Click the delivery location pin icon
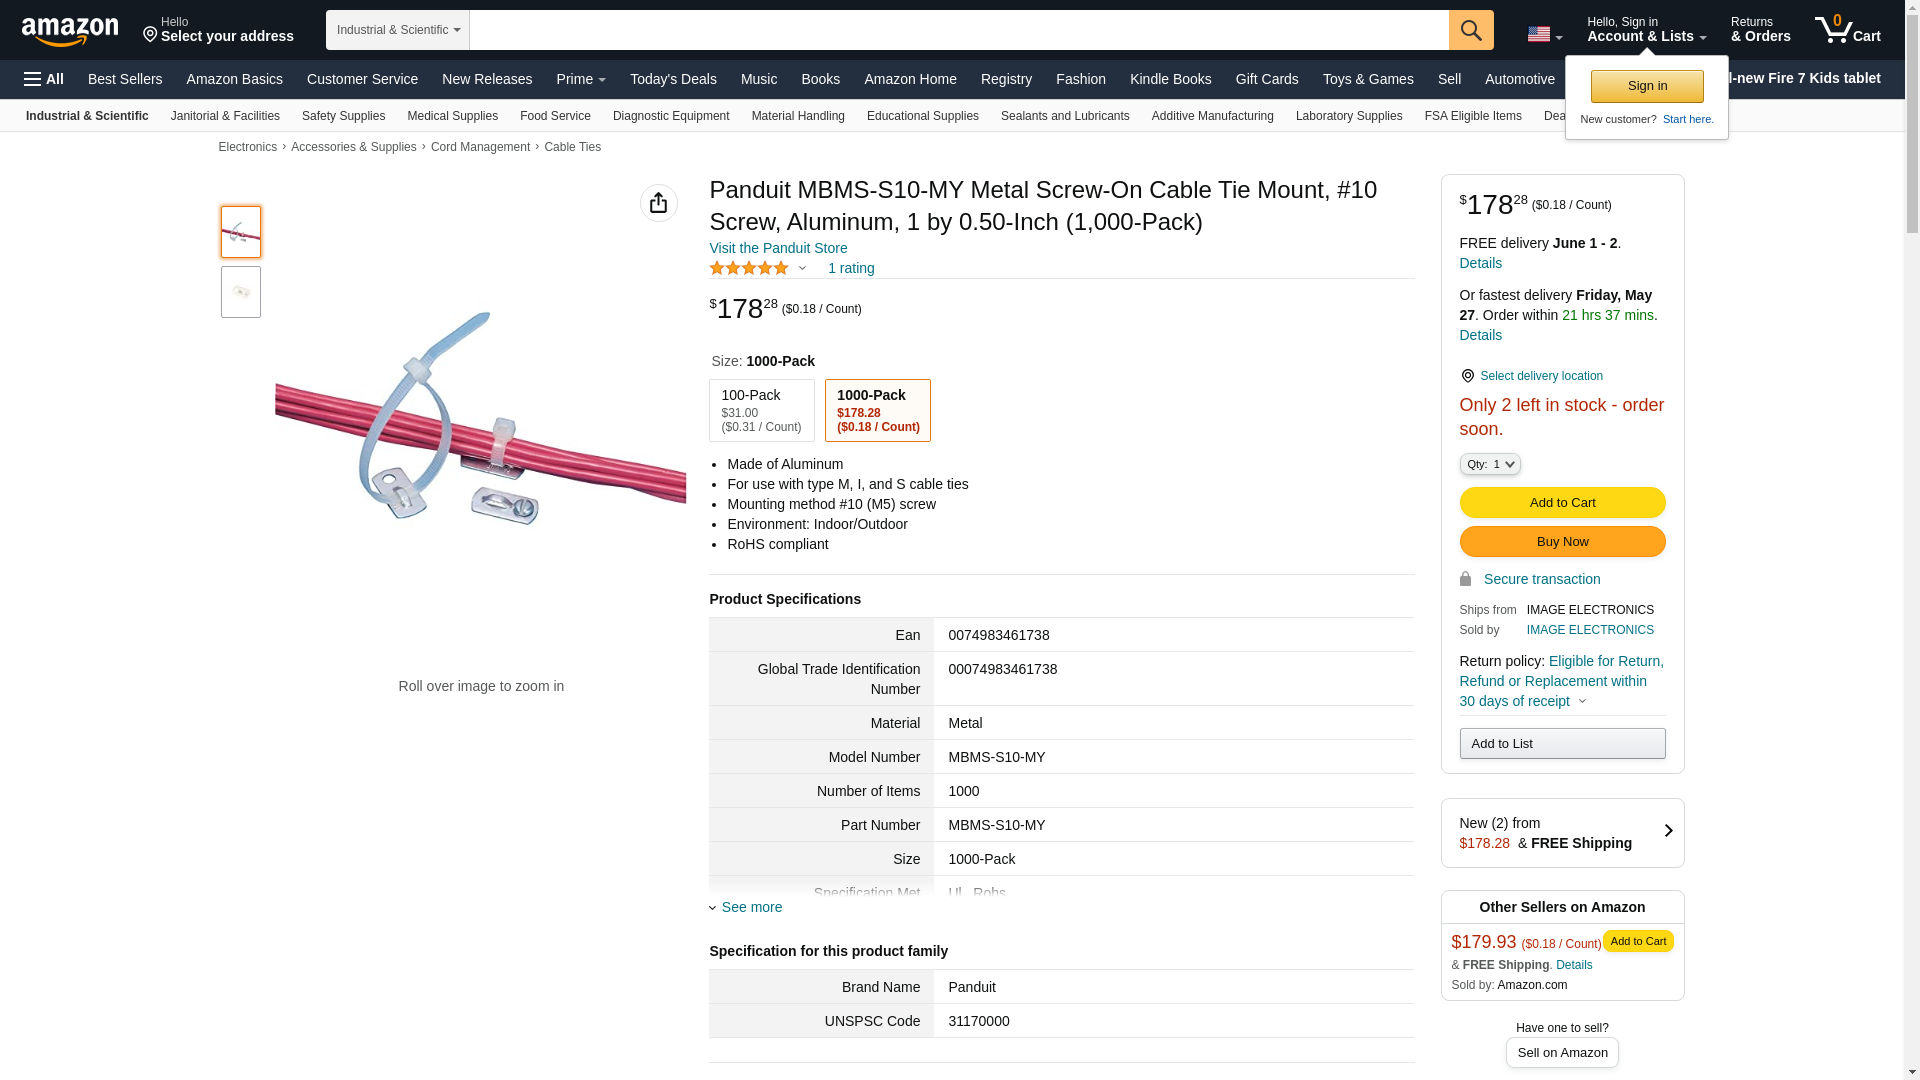 pyautogui.click(x=1467, y=376)
